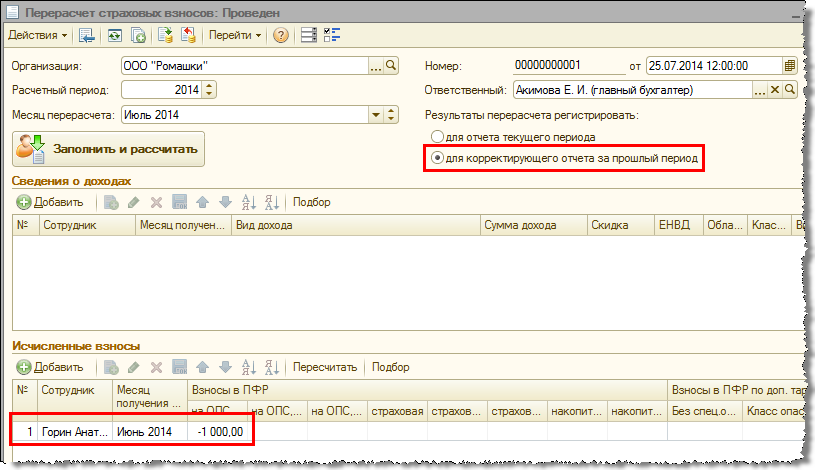This screenshot has height=470, width=815.
Task: Click sort descending icon in Сведения о доходах
Action: click(272, 202)
